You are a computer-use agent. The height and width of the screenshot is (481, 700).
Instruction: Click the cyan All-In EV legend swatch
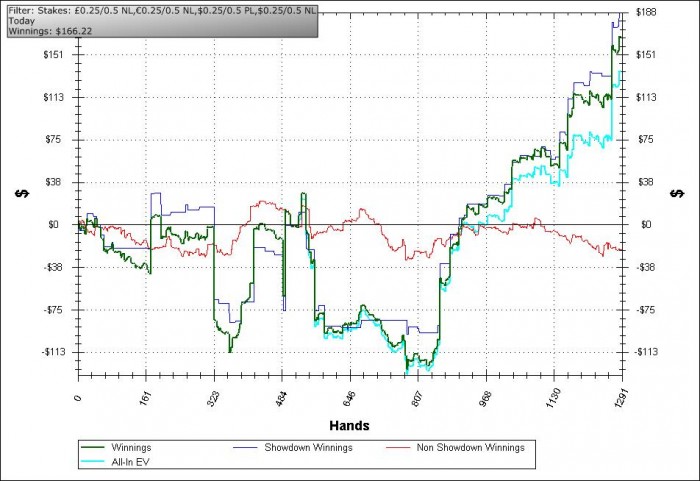click(92, 461)
